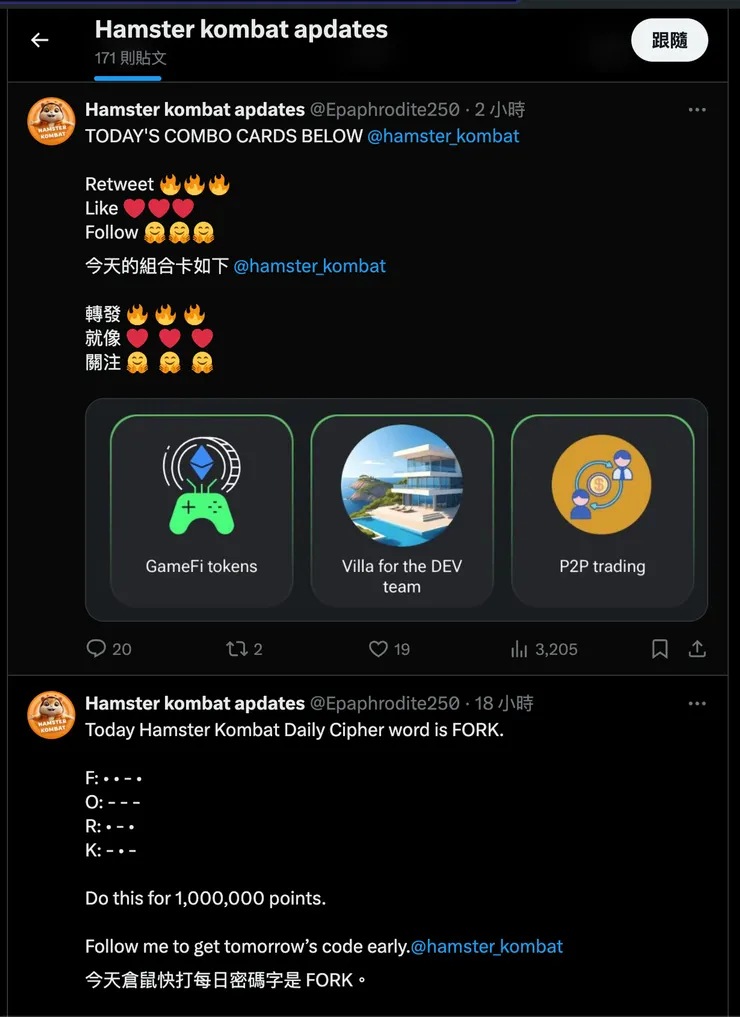
Task: Open @hamster_kombat link in cipher post
Action: [x=487, y=946]
